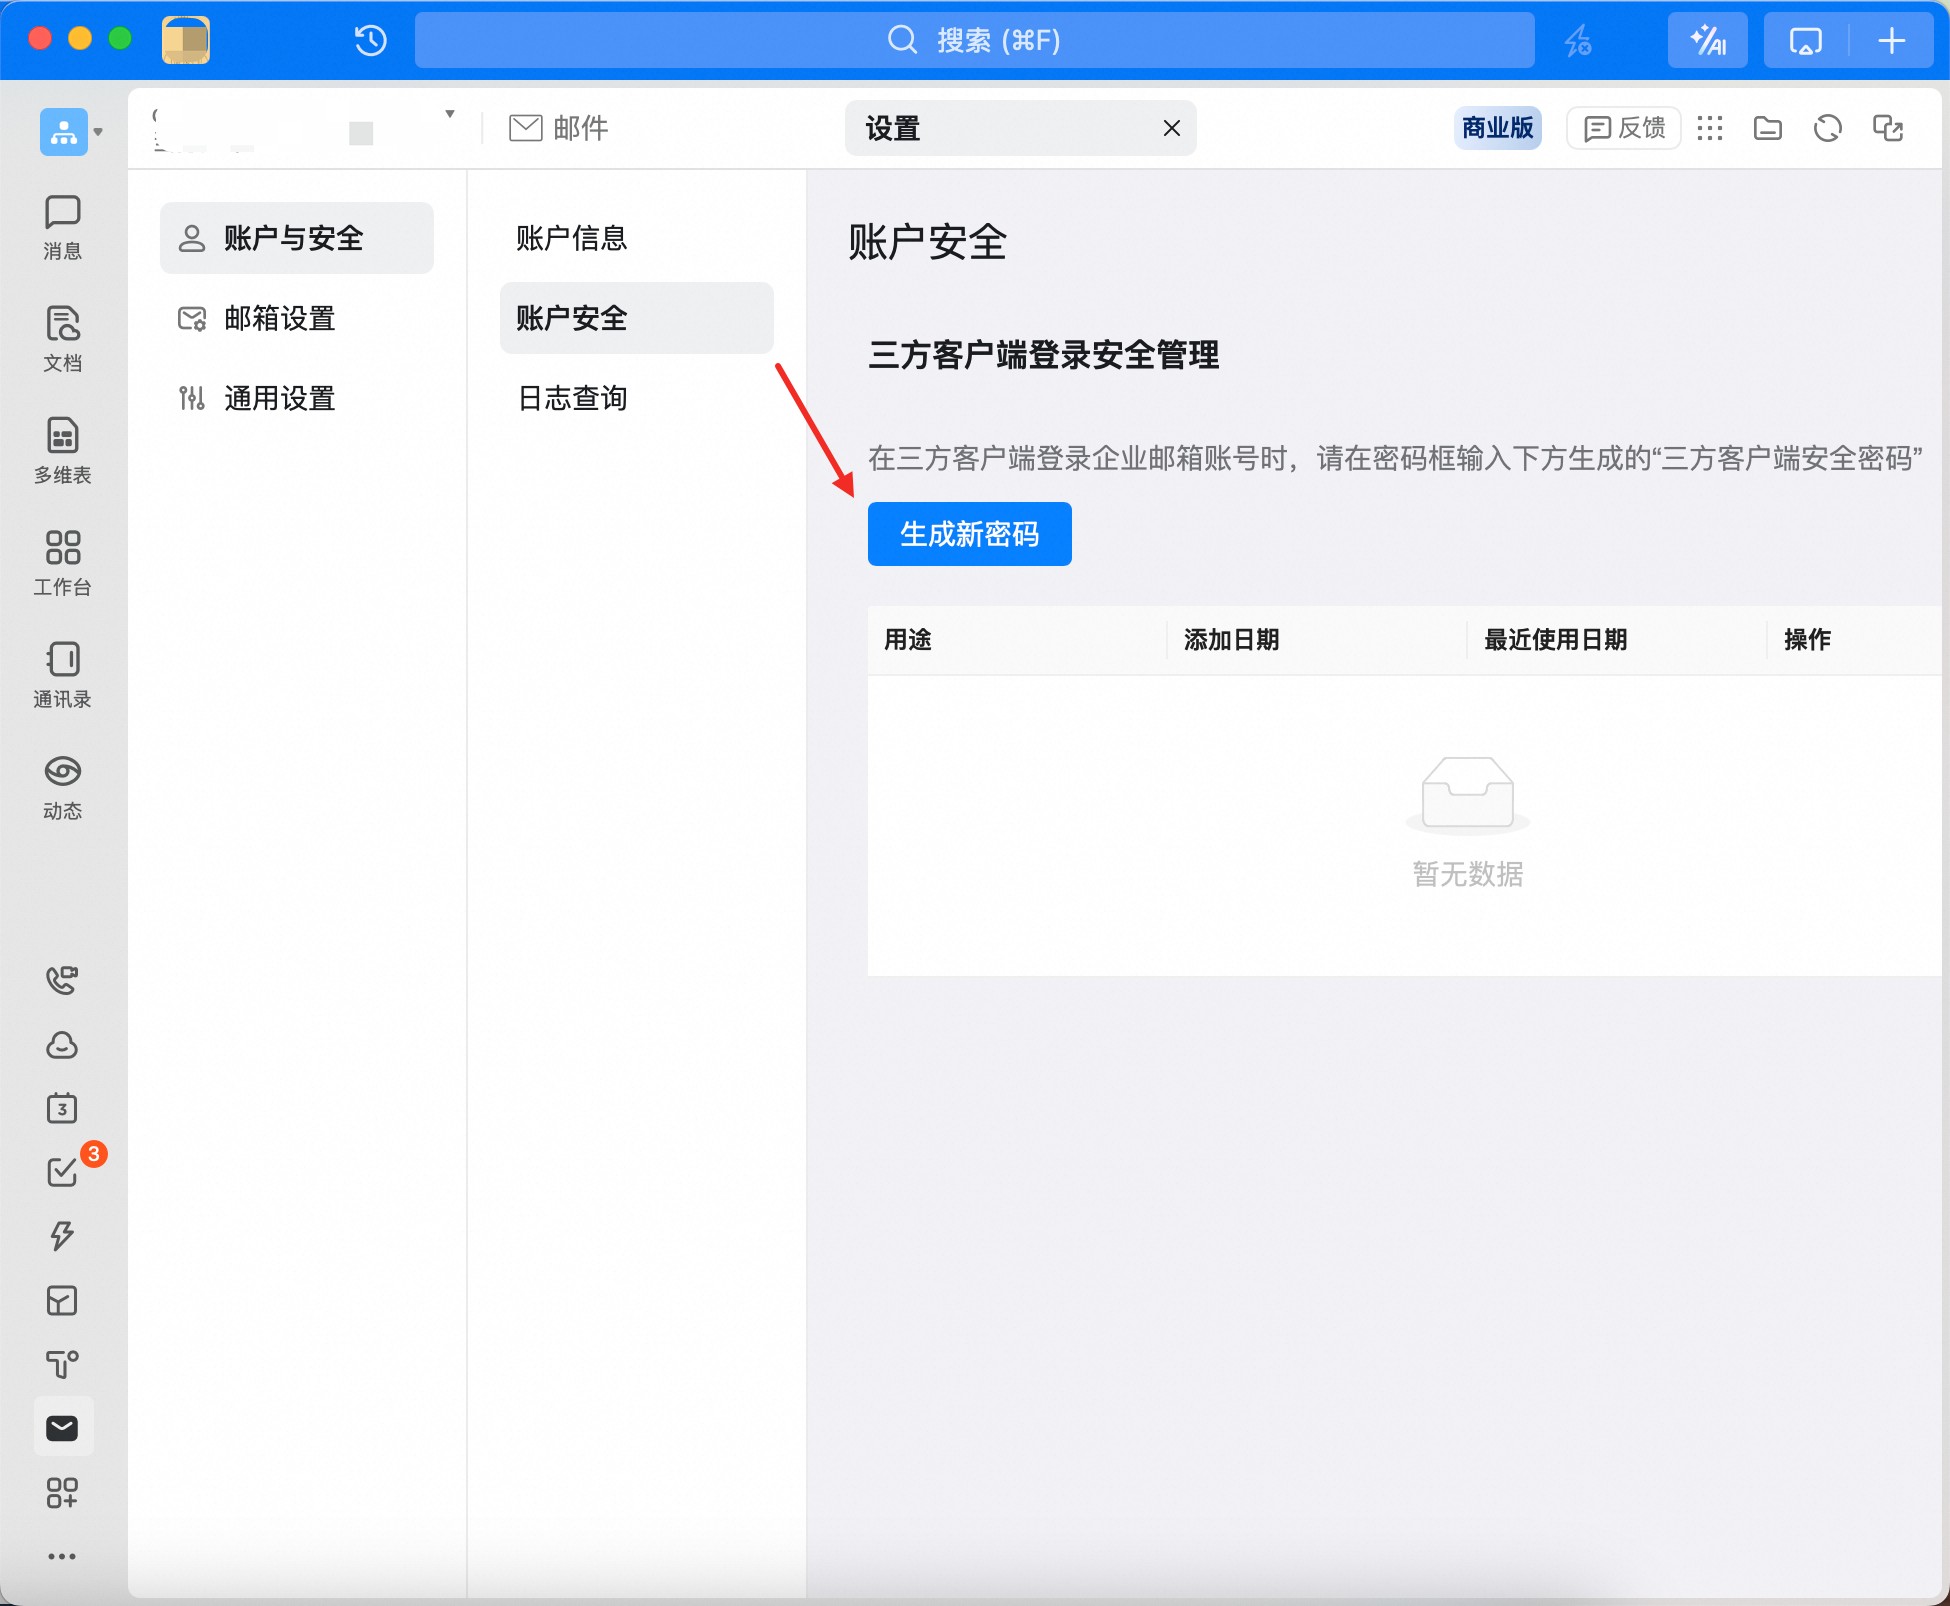1950x1606 pixels.
Task: Close the 设置 tab
Action: pos(1172,128)
